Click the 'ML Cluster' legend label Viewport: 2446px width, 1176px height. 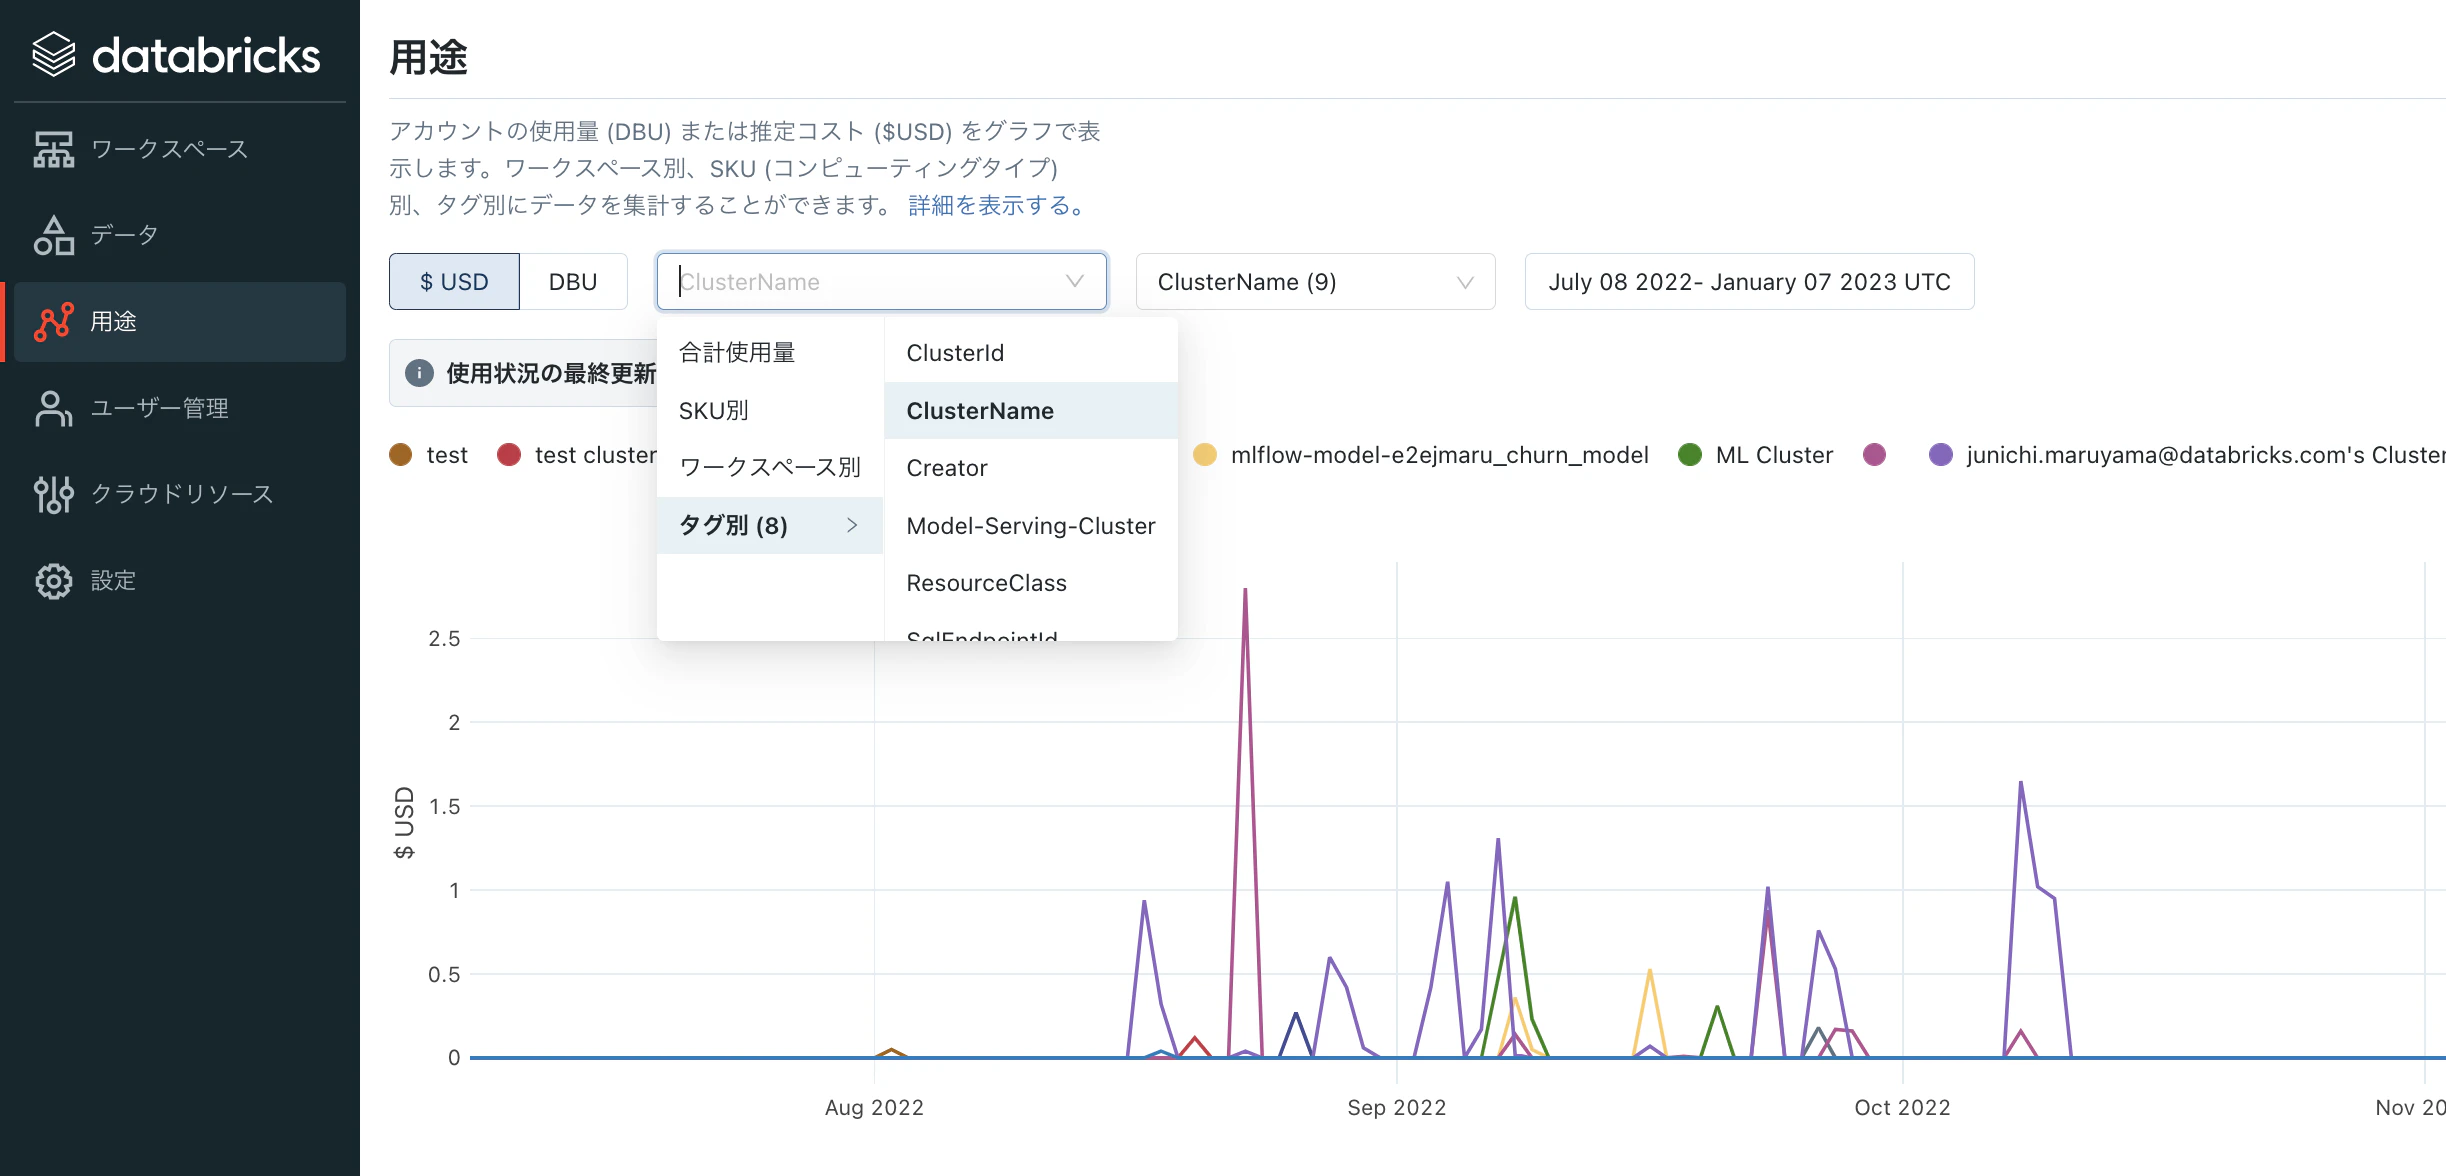click(1775, 455)
